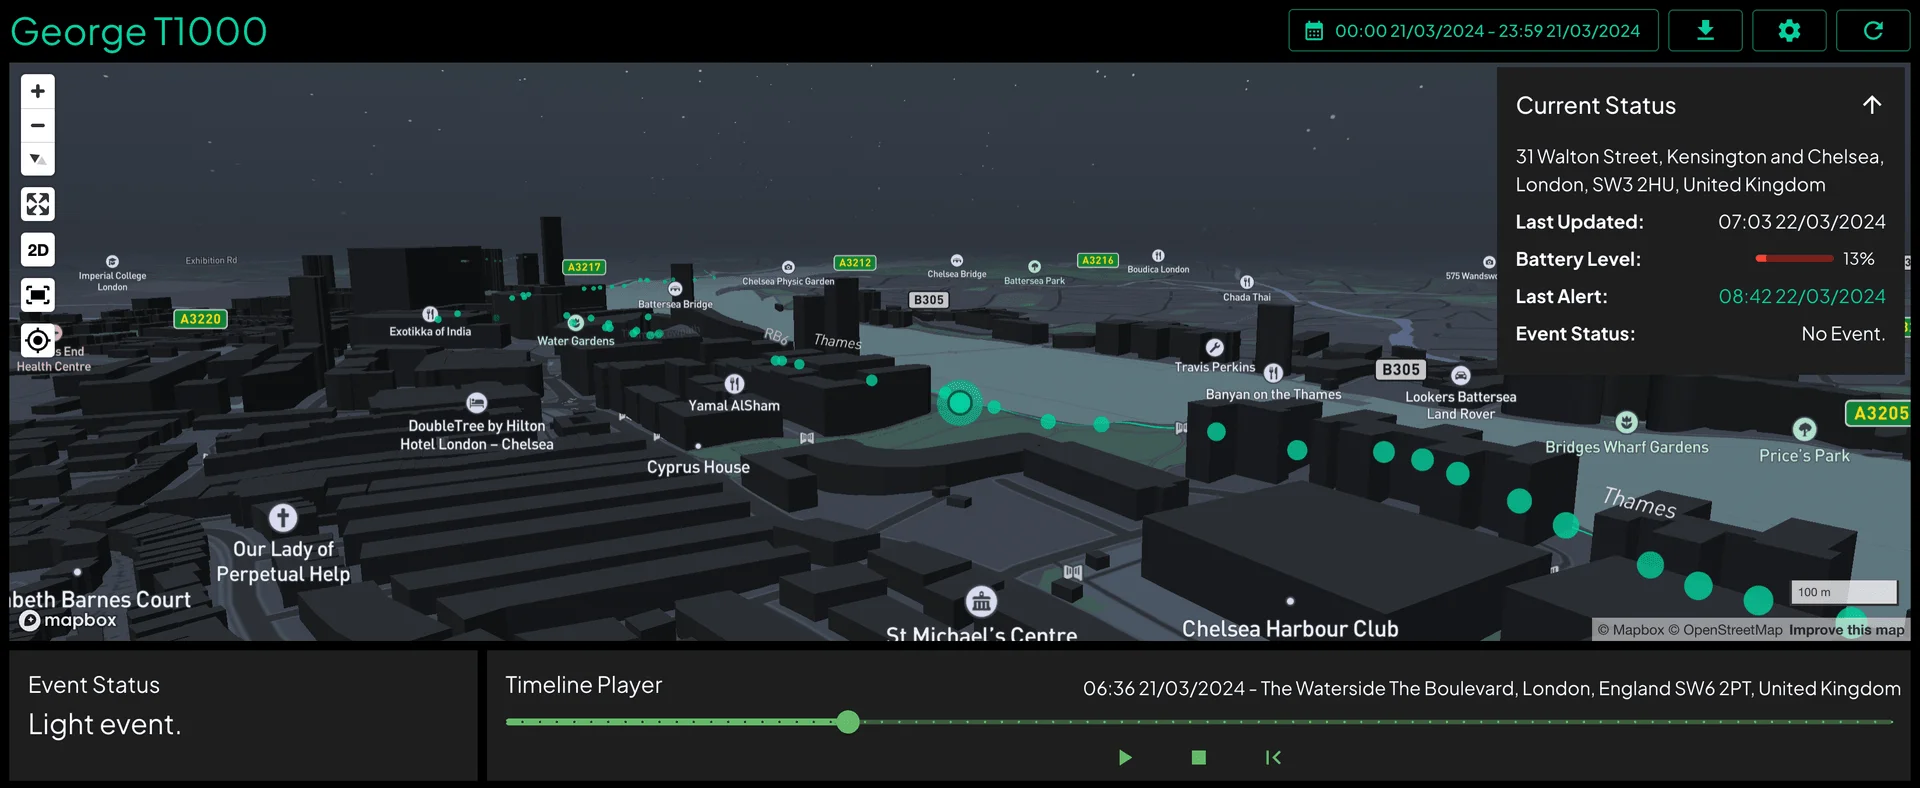The height and width of the screenshot is (788, 1920).
Task: Refresh the dashboard data
Action: pyautogui.click(x=1873, y=31)
